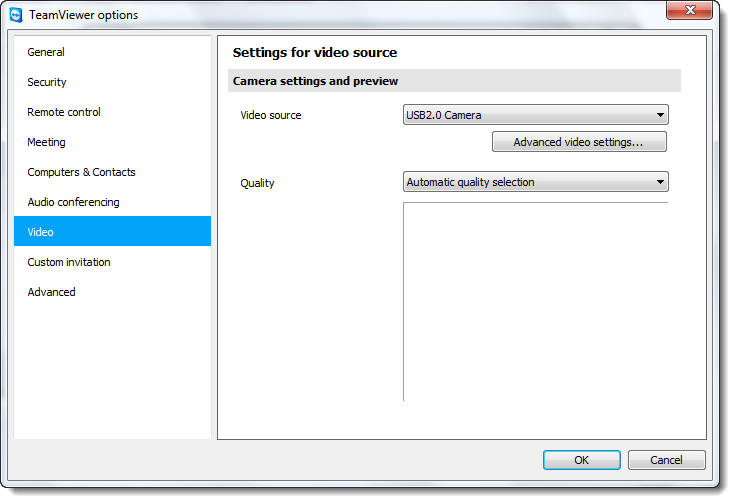The image size is (735, 503).
Task: Click the USB2.0 Camera combo box
Action: tap(536, 115)
